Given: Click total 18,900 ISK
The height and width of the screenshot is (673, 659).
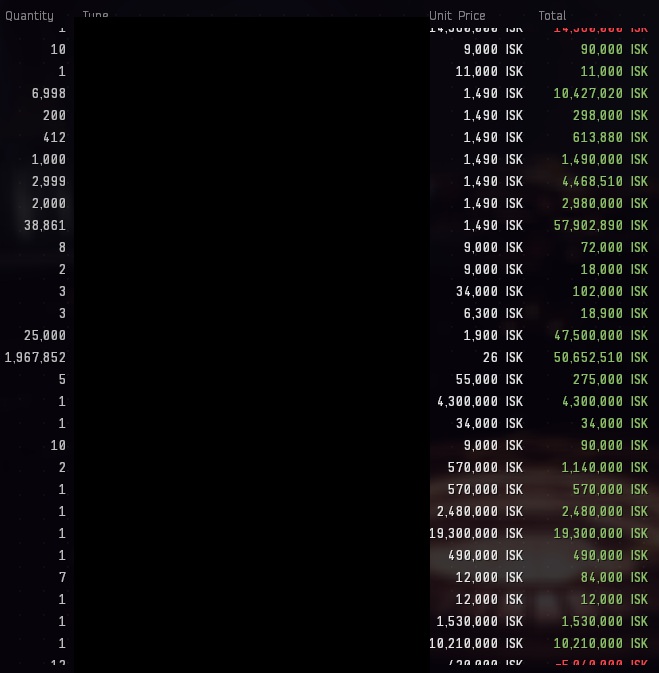Looking at the screenshot, I should [x=614, y=313].
